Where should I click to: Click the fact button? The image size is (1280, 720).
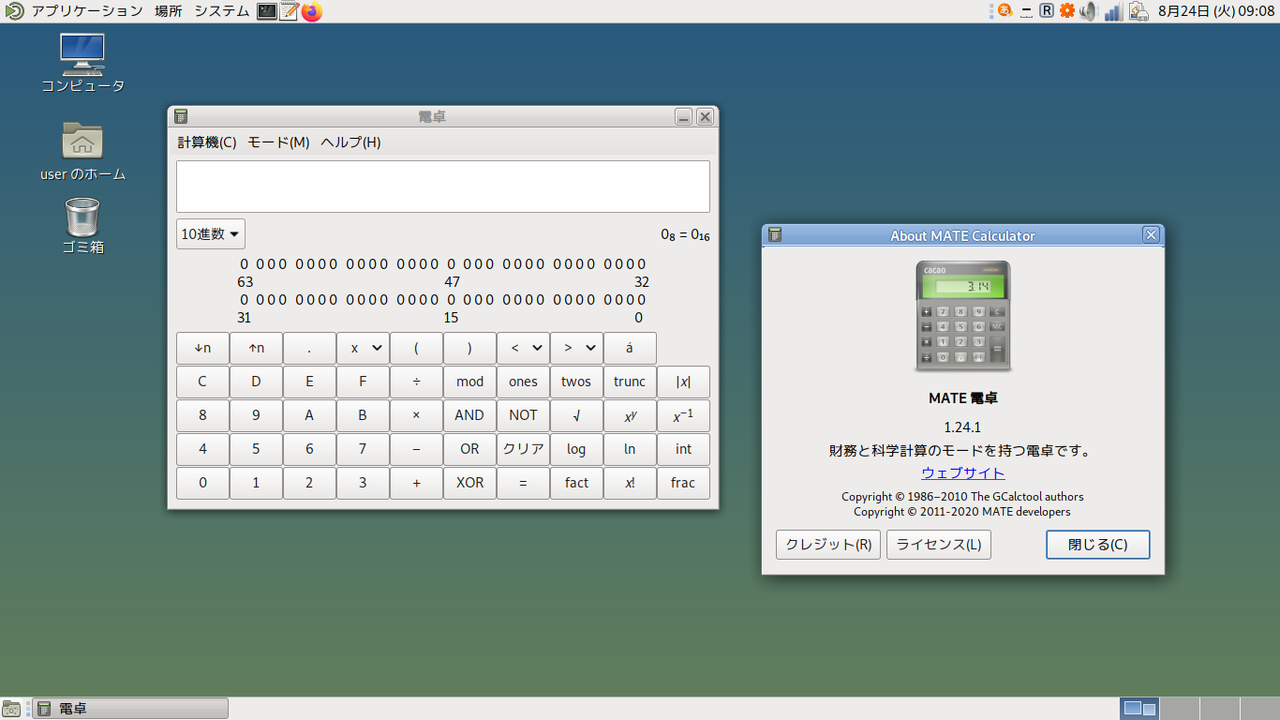coord(577,483)
